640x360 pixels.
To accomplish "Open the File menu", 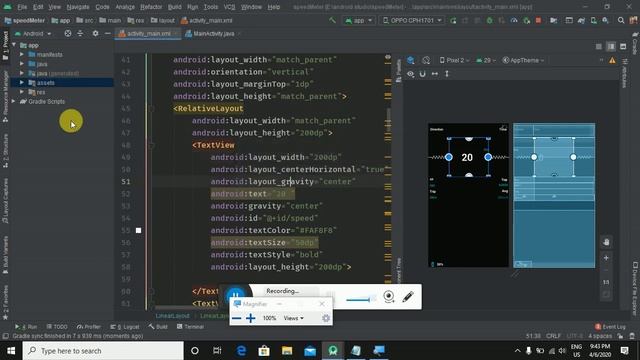I will coord(22,7).
